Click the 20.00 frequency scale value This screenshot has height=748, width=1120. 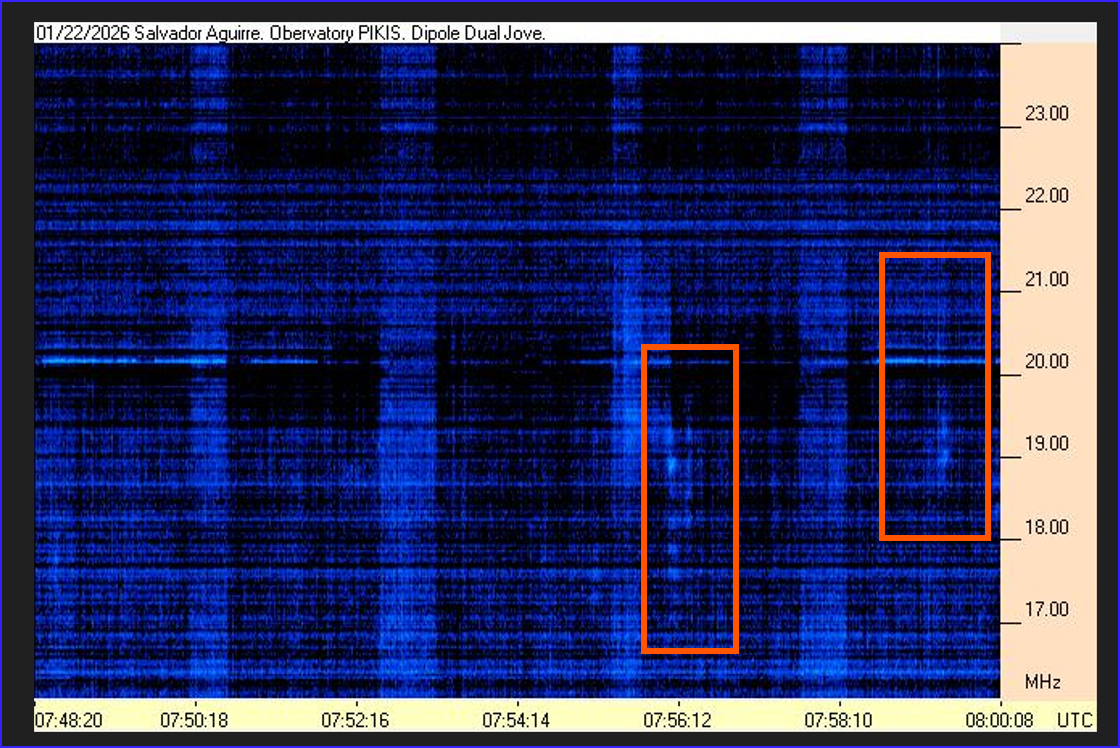click(x=1046, y=361)
